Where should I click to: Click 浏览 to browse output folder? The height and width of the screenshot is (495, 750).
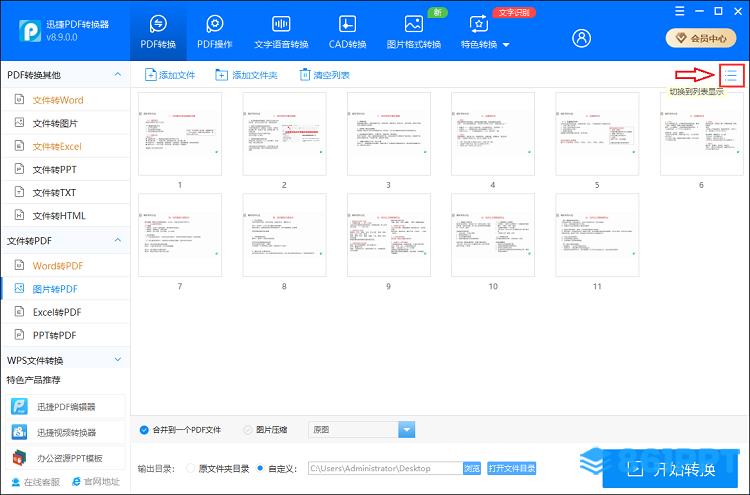click(x=472, y=468)
